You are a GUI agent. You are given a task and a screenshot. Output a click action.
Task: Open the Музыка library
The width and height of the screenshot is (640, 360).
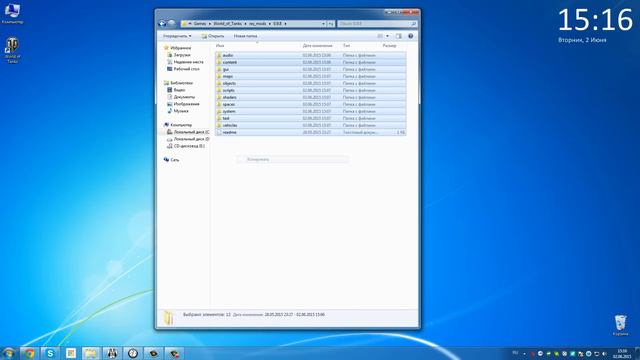pos(178,111)
